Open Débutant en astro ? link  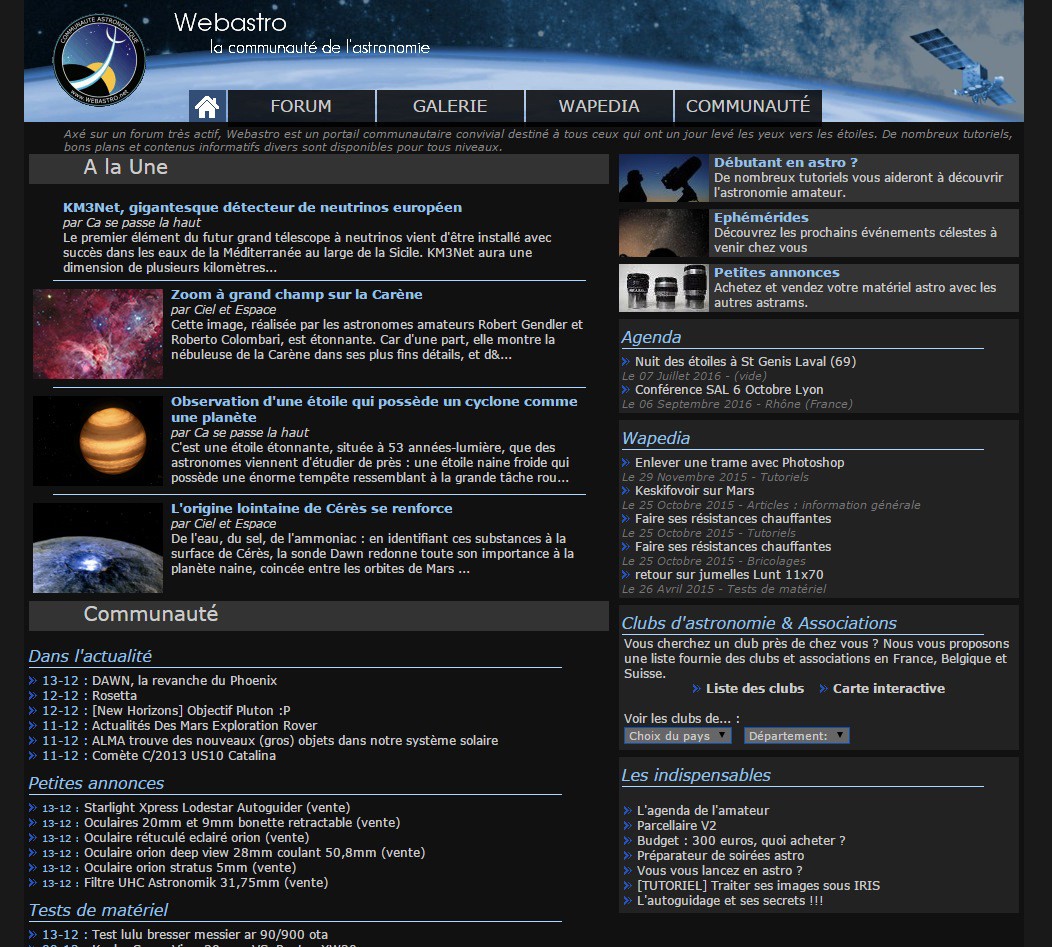[x=786, y=162]
